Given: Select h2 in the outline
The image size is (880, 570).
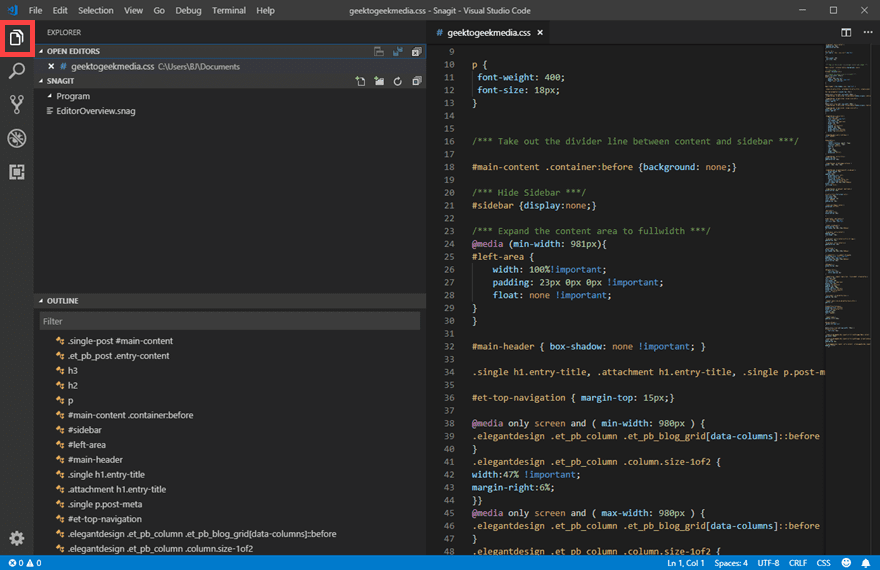Looking at the screenshot, I should (230, 385).
